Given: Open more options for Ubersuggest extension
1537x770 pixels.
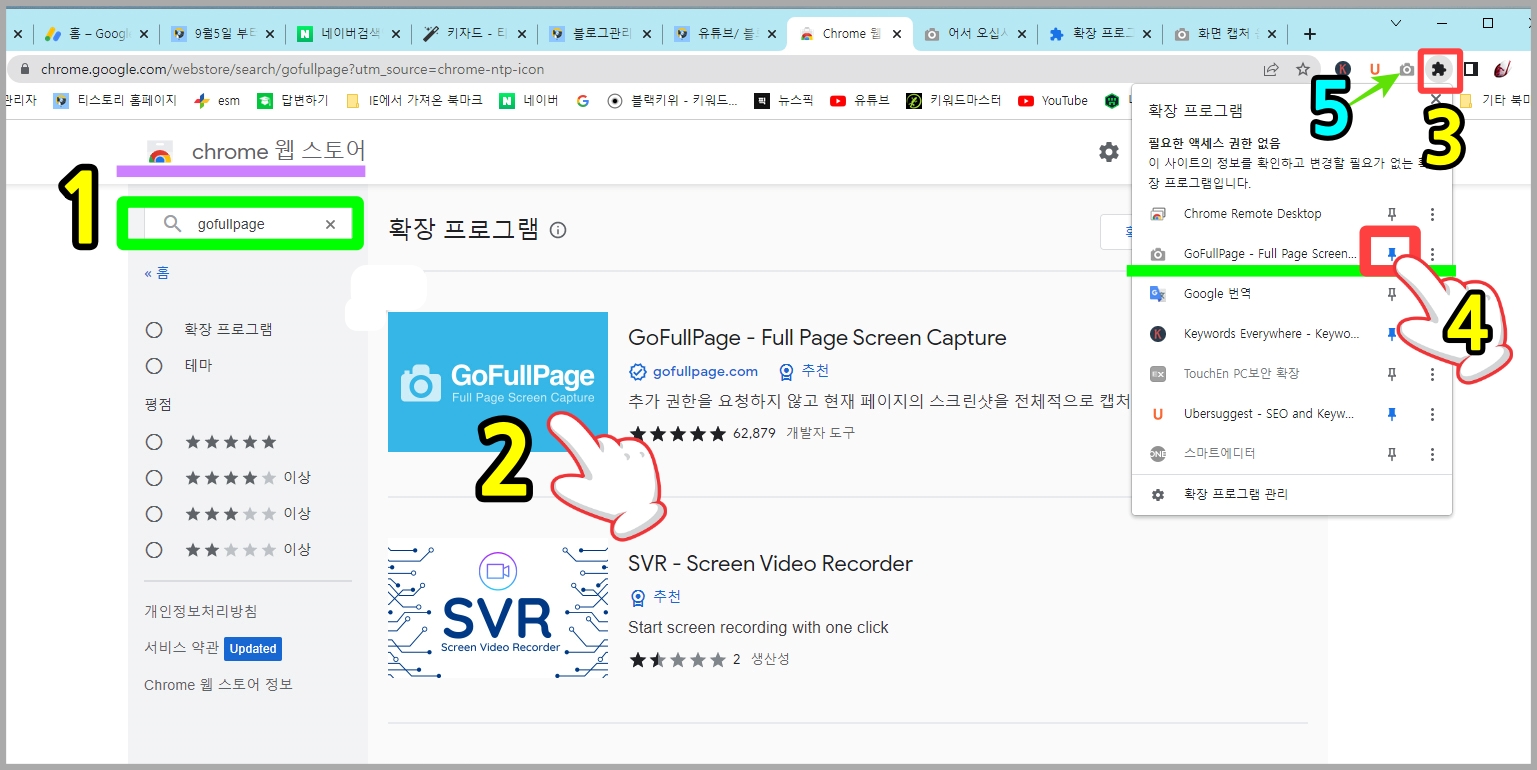Looking at the screenshot, I should (x=1432, y=414).
